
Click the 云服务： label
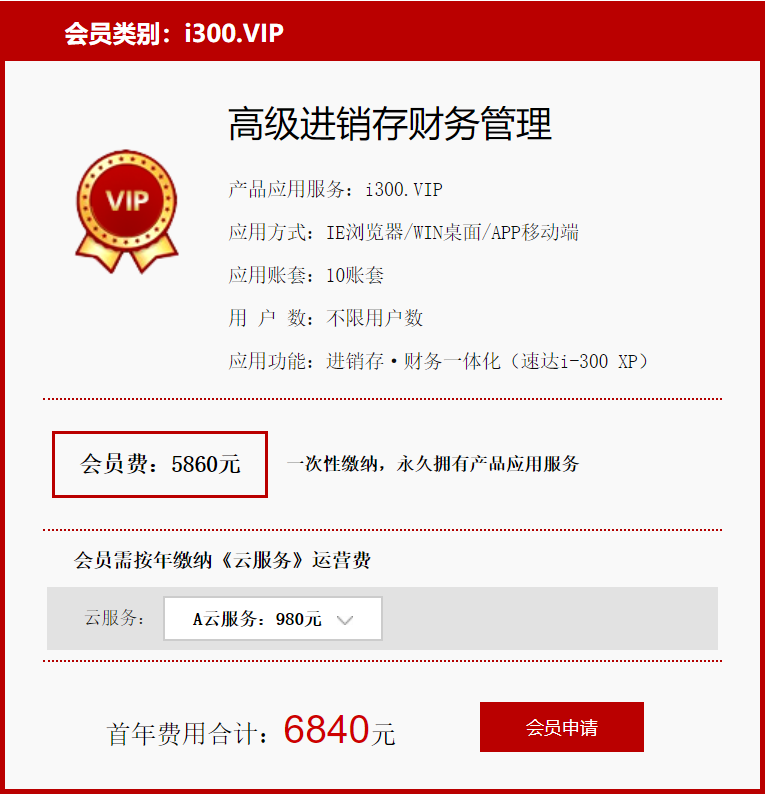[x=114, y=618]
